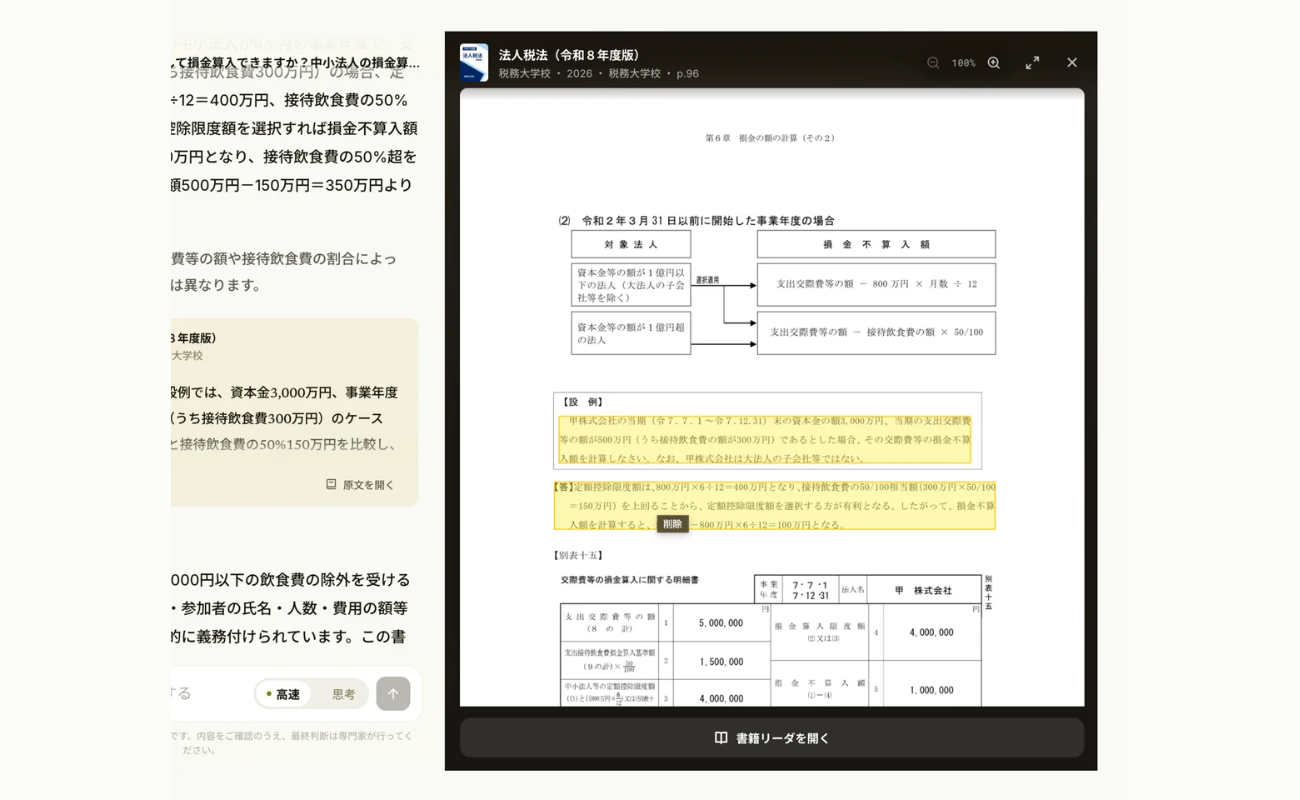Click the 1,500,000 table value
The width and height of the screenshot is (1300, 800).
pyautogui.click(x=721, y=662)
